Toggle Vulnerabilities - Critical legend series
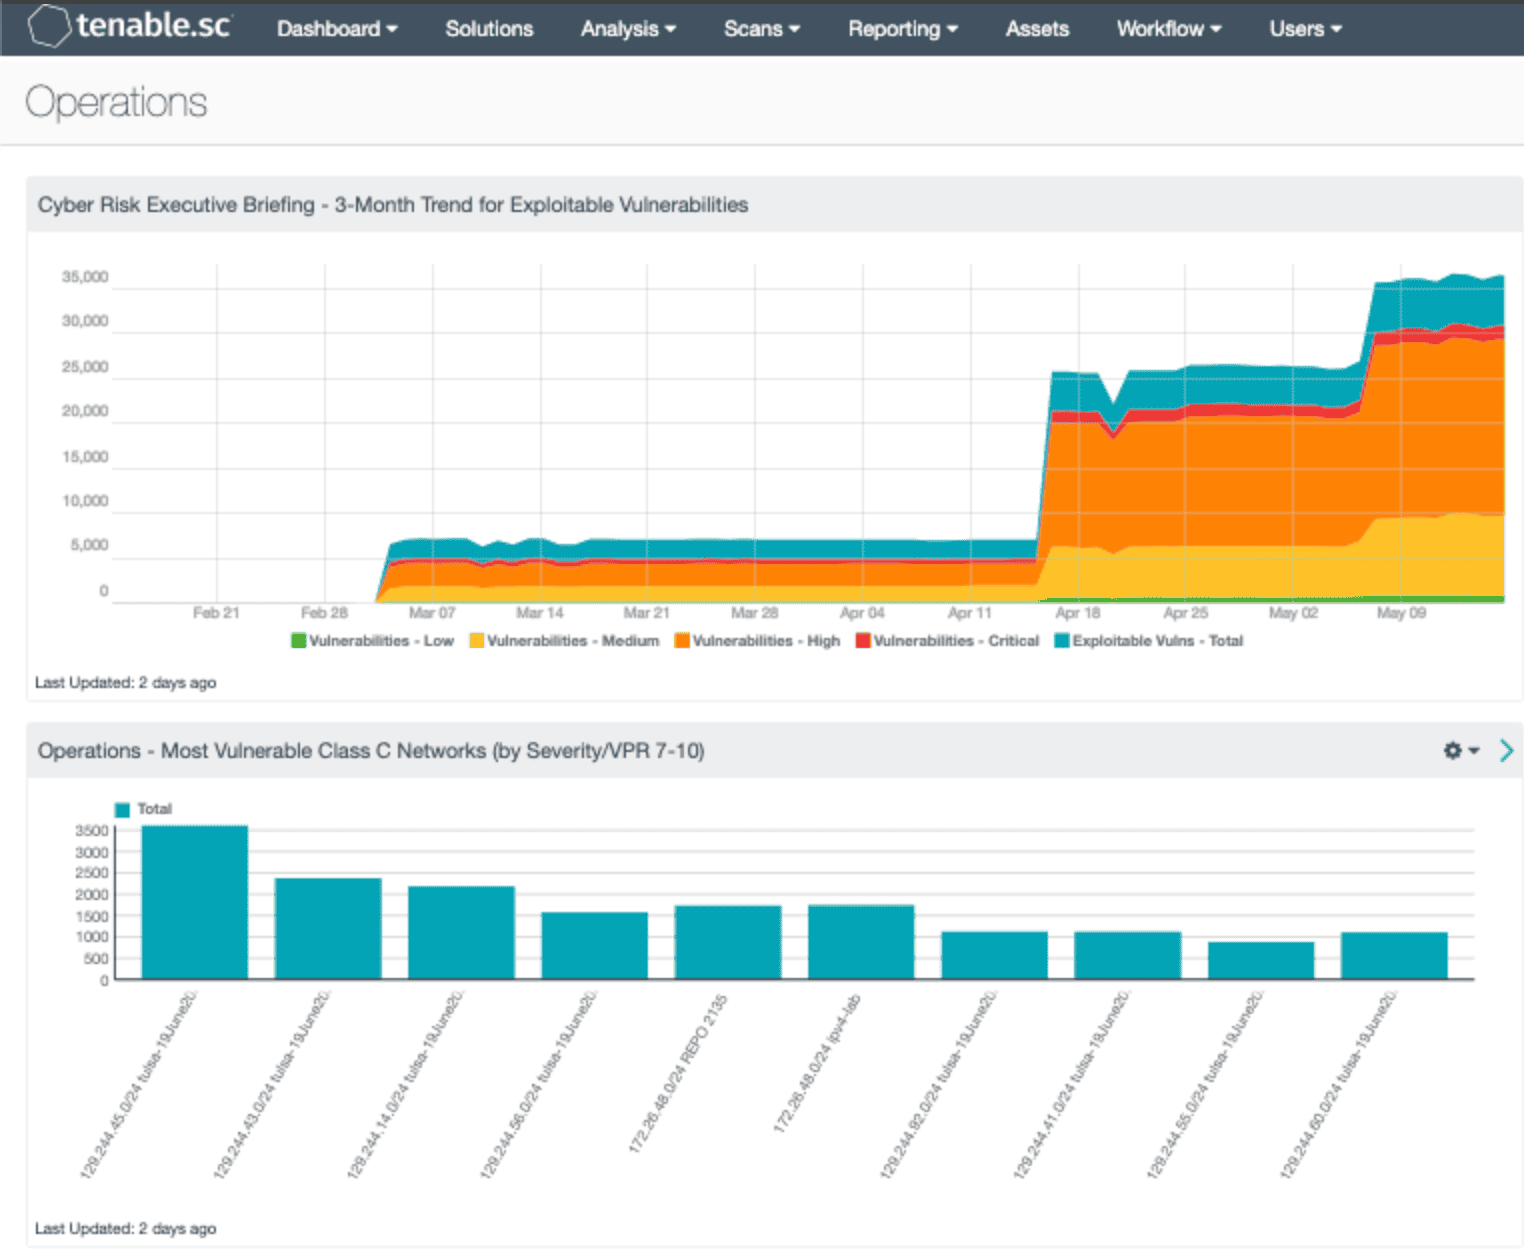 click(x=947, y=641)
